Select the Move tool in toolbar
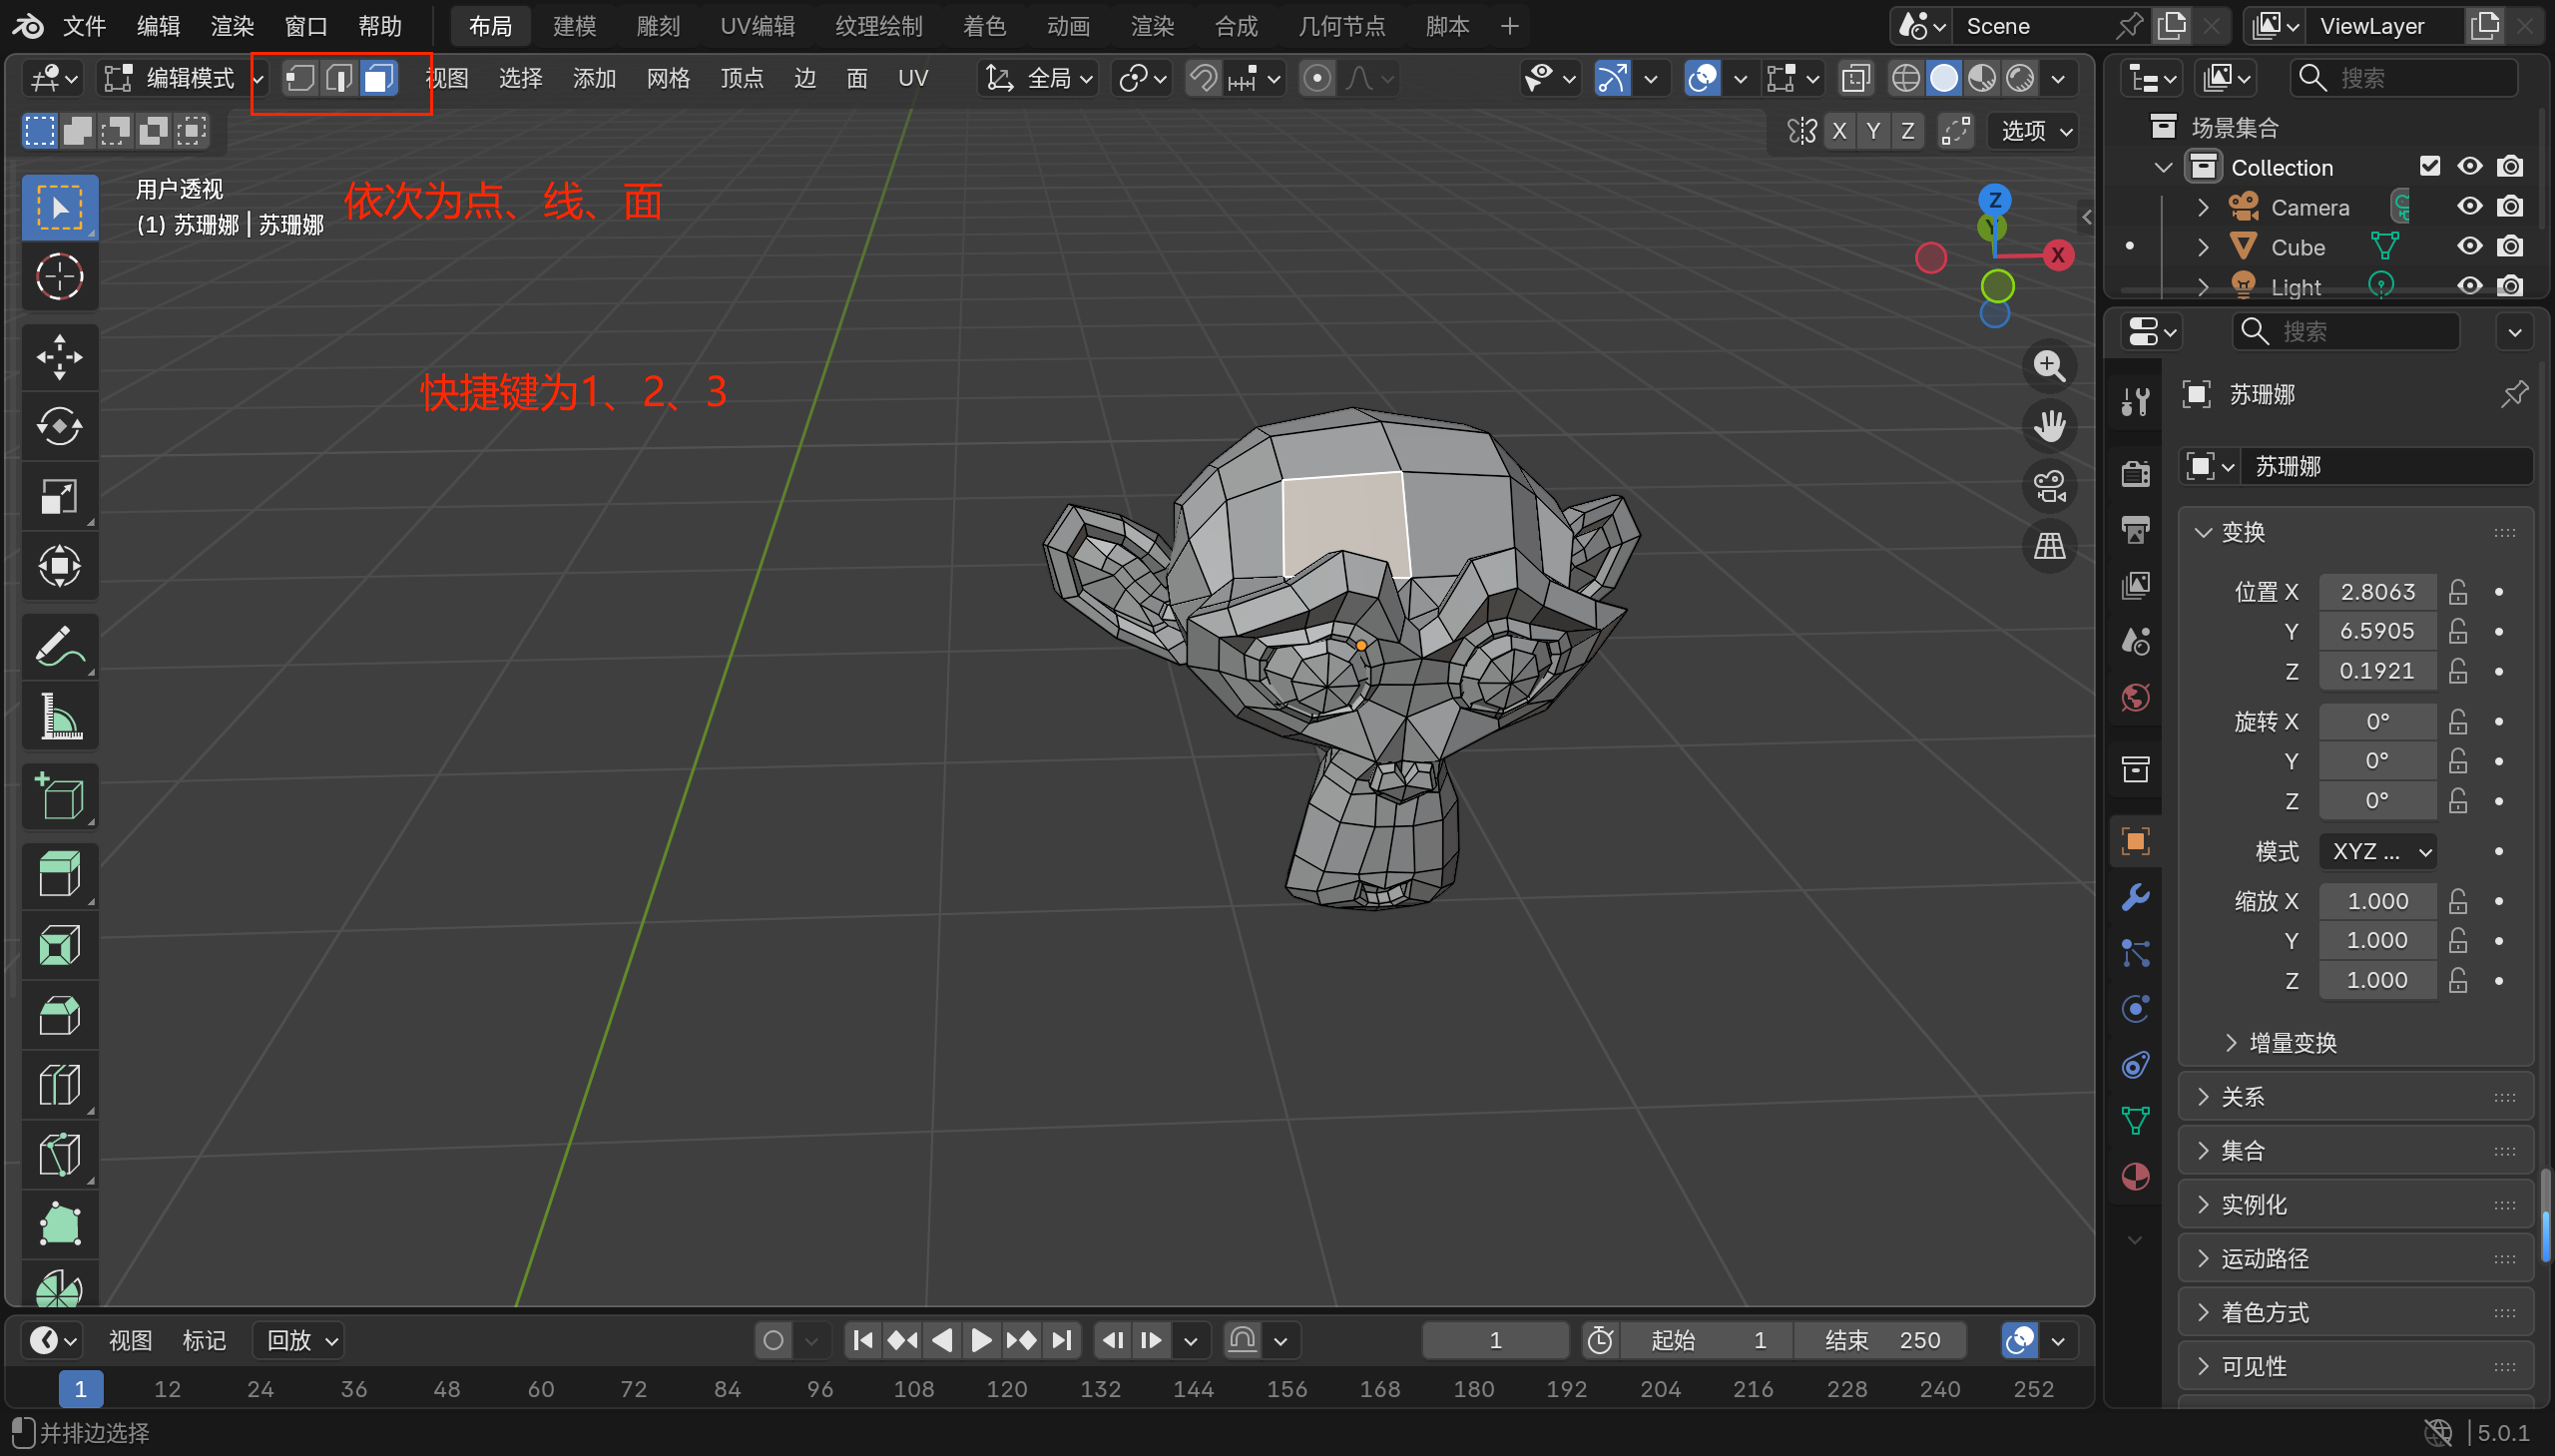Screen dimensions: 2555x1456 click(x=59, y=357)
